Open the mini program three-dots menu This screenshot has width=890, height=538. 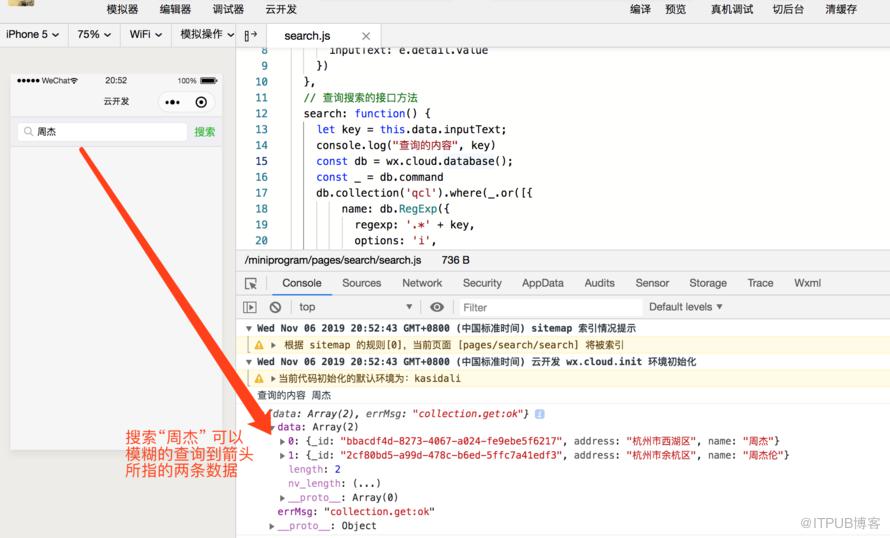point(173,102)
